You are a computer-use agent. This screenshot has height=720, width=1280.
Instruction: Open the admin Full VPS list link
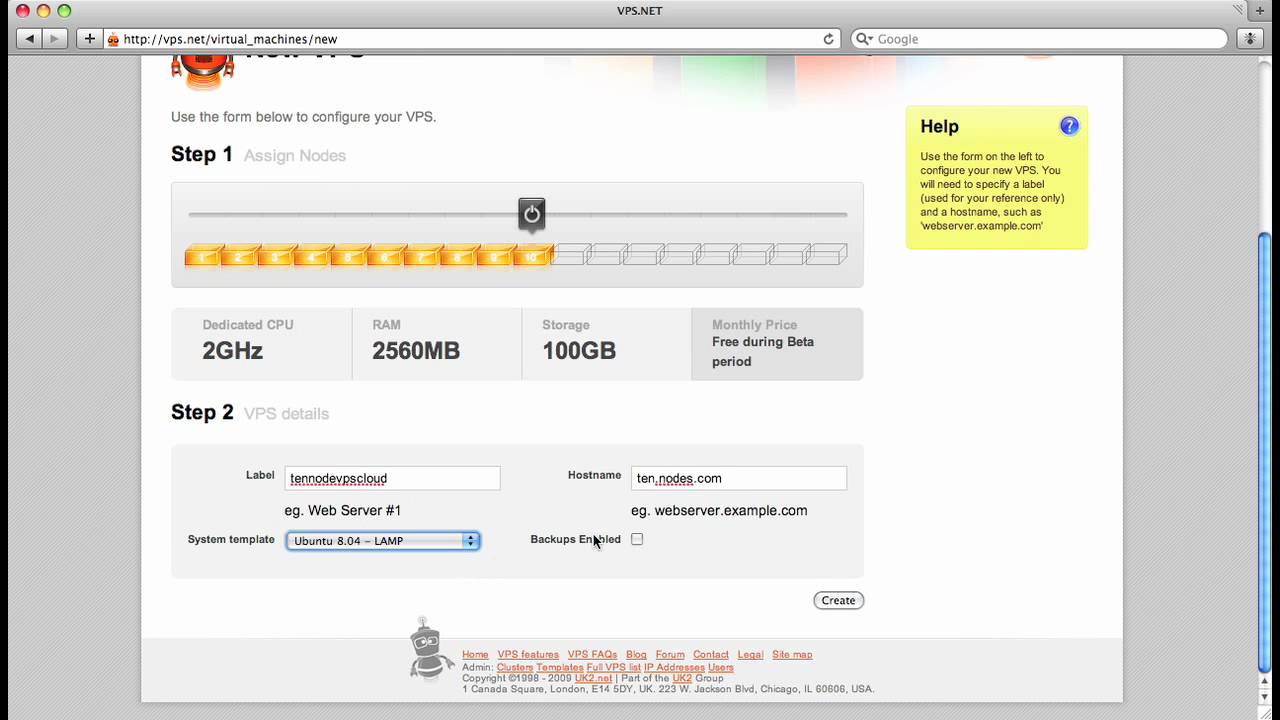614,667
